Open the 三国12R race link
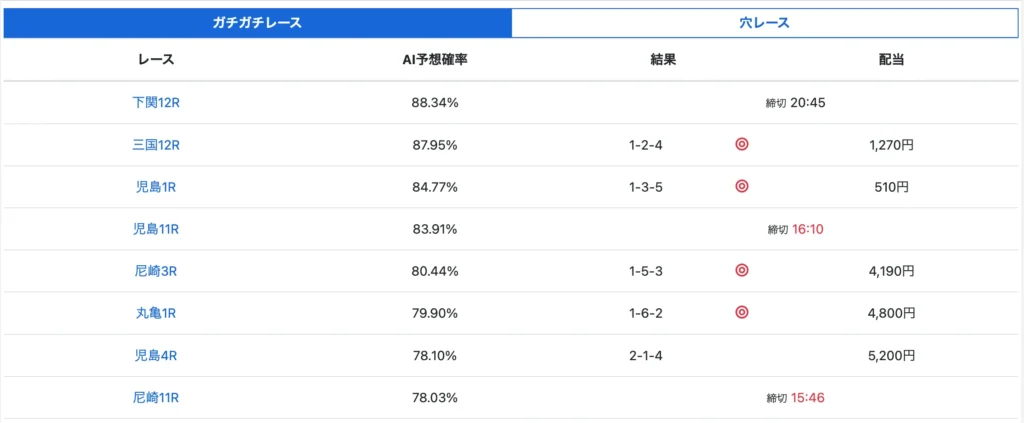Image resolution: width=1024 pixels, height=423 pixels. click(155, 145)
